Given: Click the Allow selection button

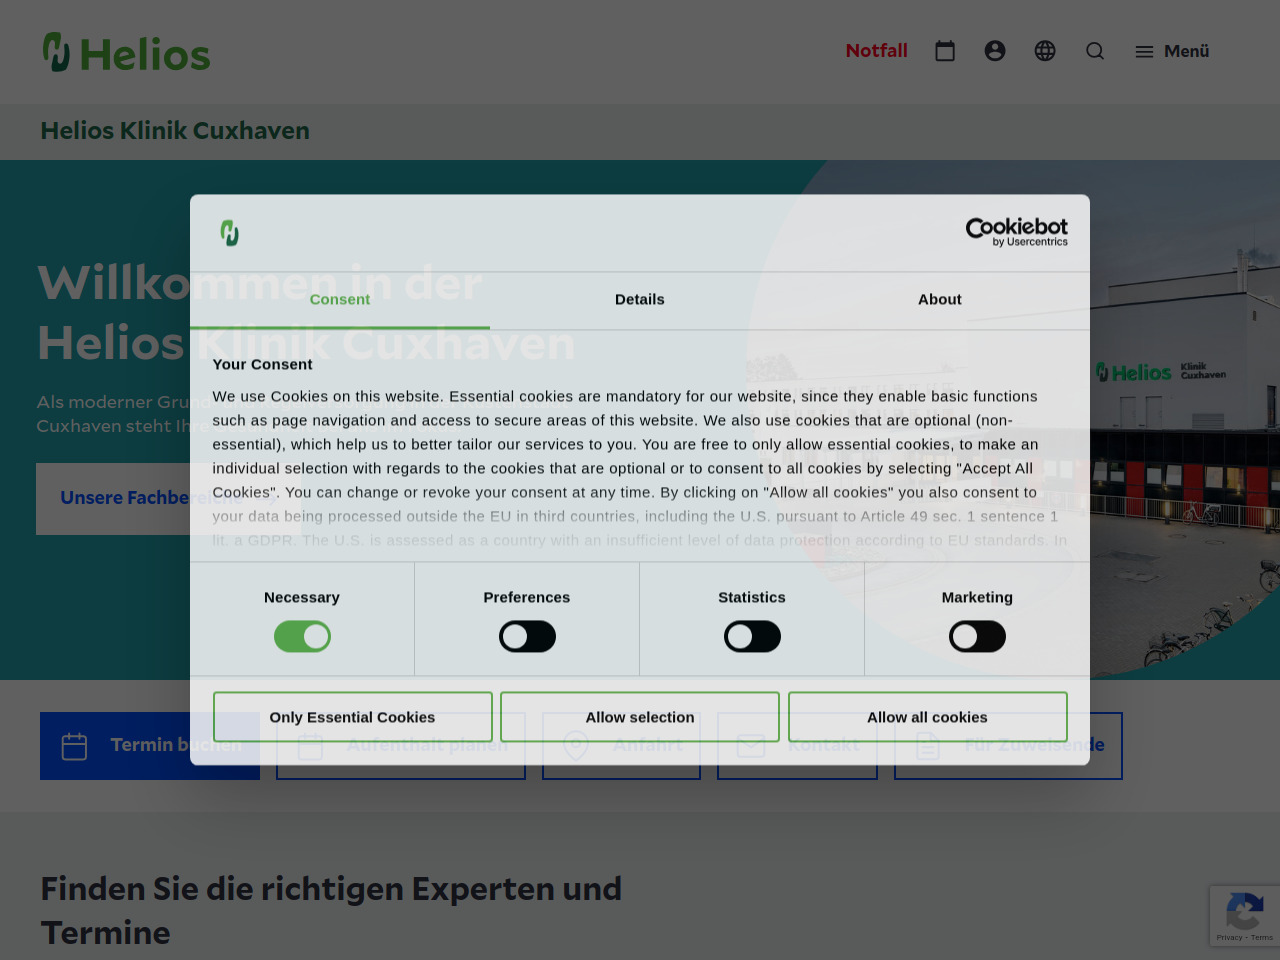Looking at the screenshot, I should point(640,717).
